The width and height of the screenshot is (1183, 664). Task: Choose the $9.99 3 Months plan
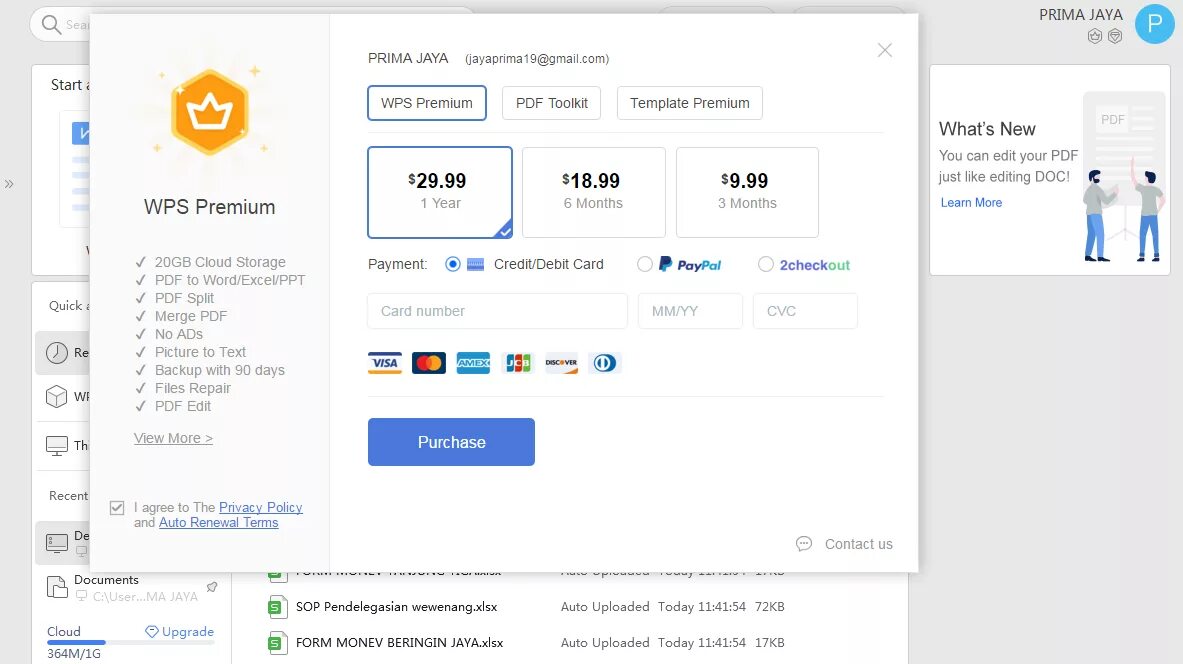point(747,192)
